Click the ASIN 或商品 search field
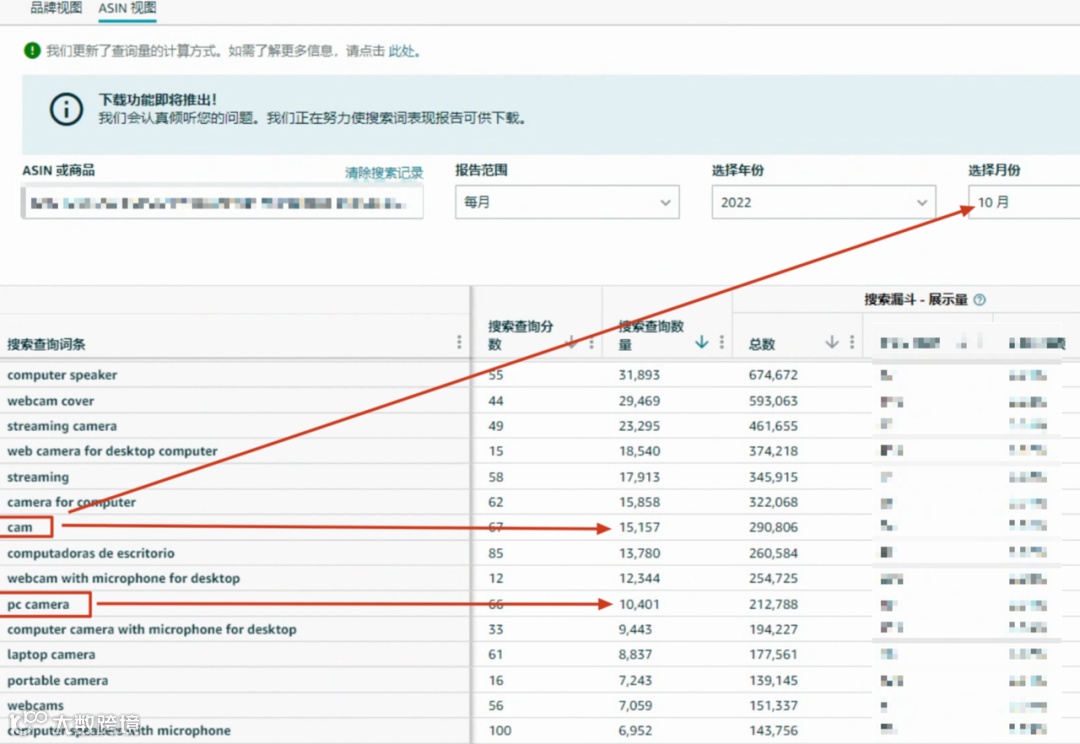Viewport: 1080px width, 744px height. (222, 203)
